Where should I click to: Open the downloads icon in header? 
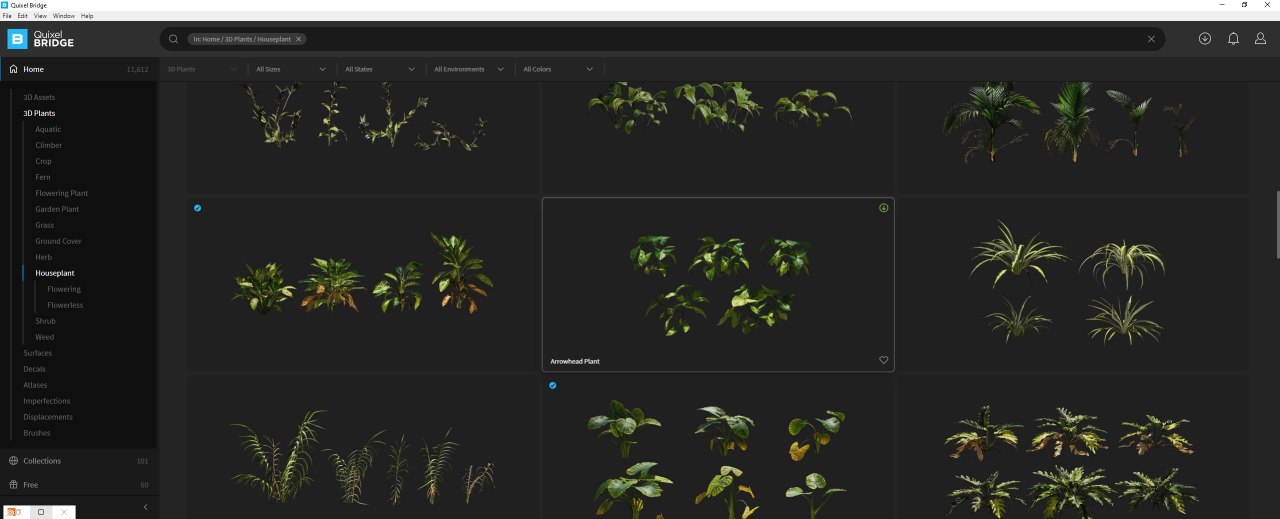click(x=1205, y=38)
